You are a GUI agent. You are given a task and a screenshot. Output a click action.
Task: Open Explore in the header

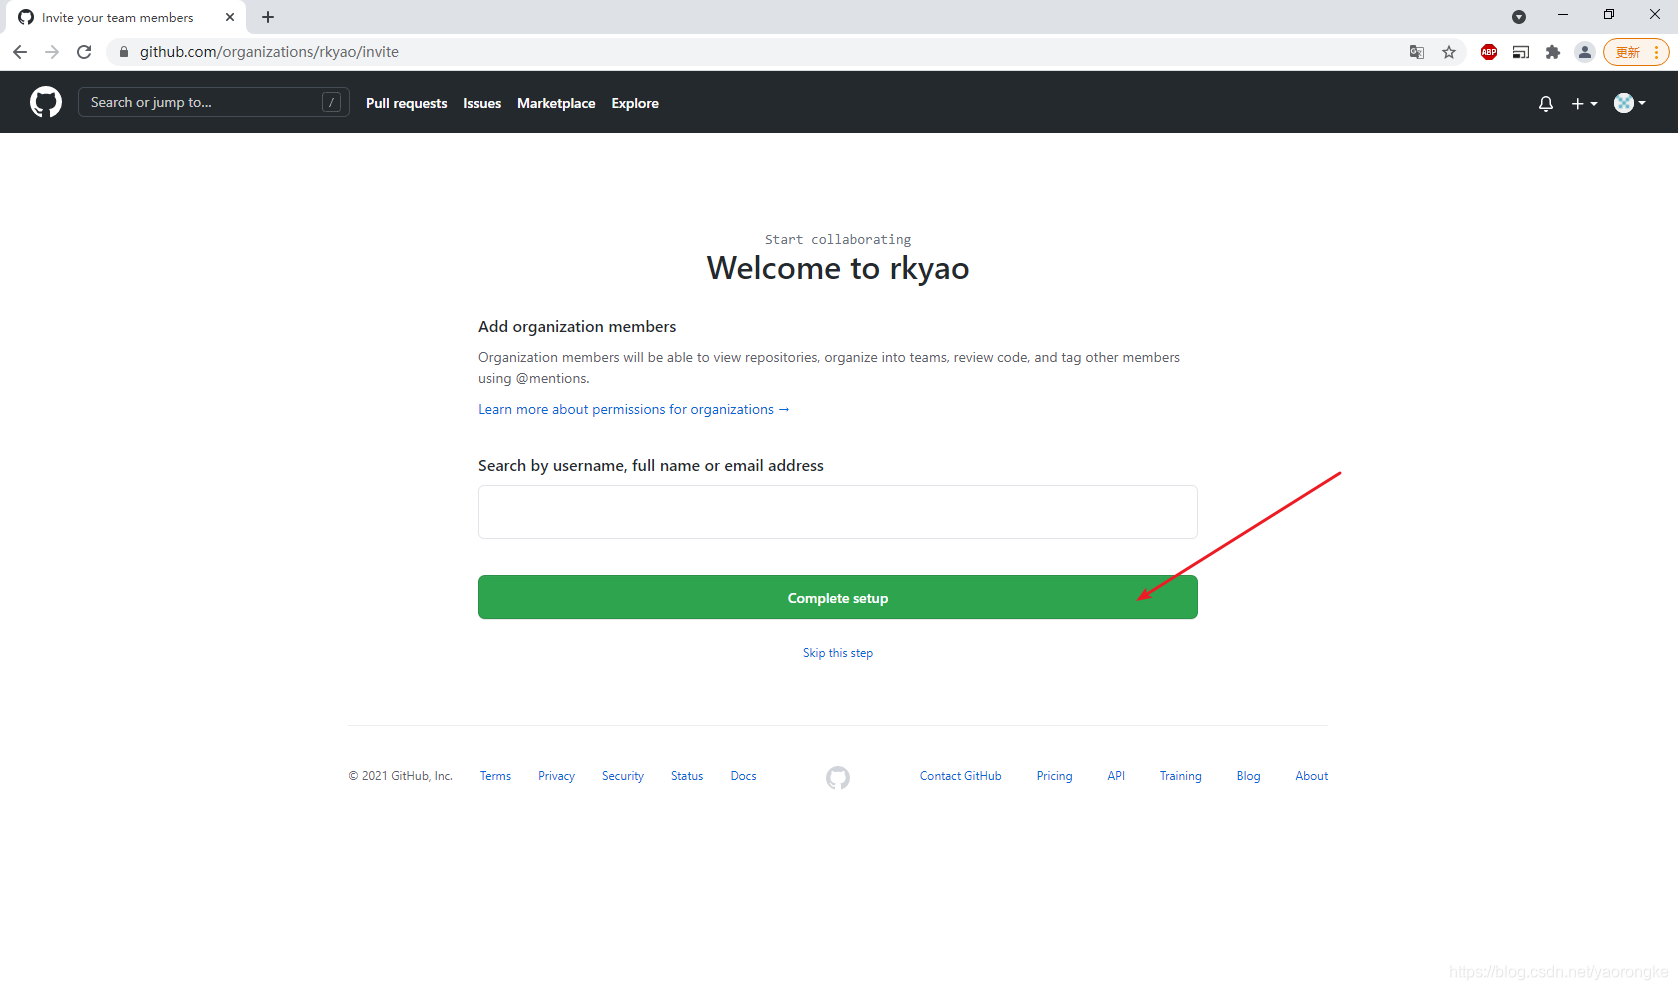(635, 103)
